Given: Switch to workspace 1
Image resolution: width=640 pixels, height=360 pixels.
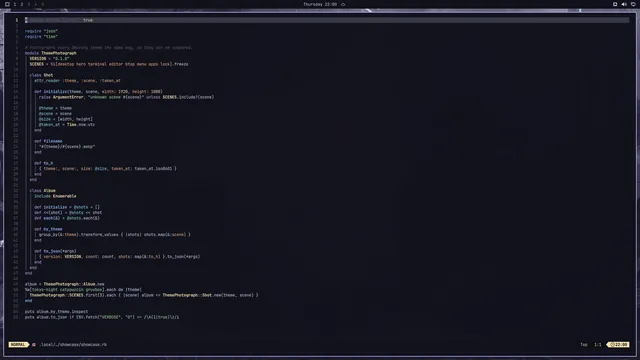Looking at the screenshot, I should [x=15, y=4].
